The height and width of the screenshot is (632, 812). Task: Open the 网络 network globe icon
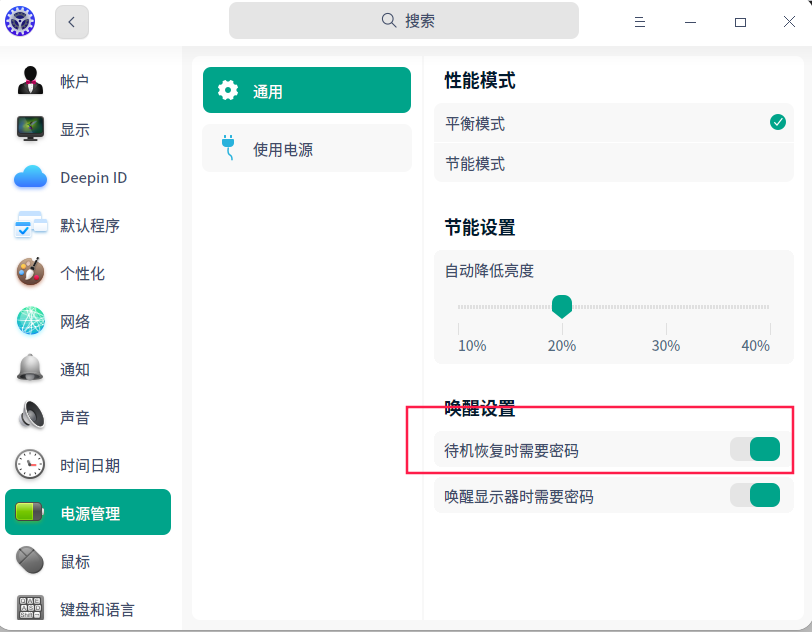(x=30, y=321)
